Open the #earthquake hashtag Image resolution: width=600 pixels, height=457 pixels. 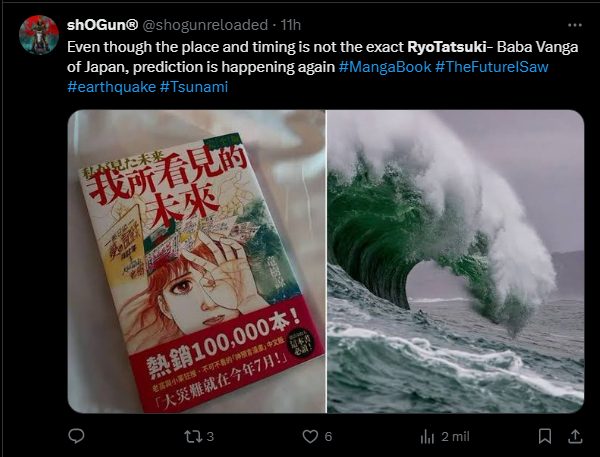pos(111,87)
